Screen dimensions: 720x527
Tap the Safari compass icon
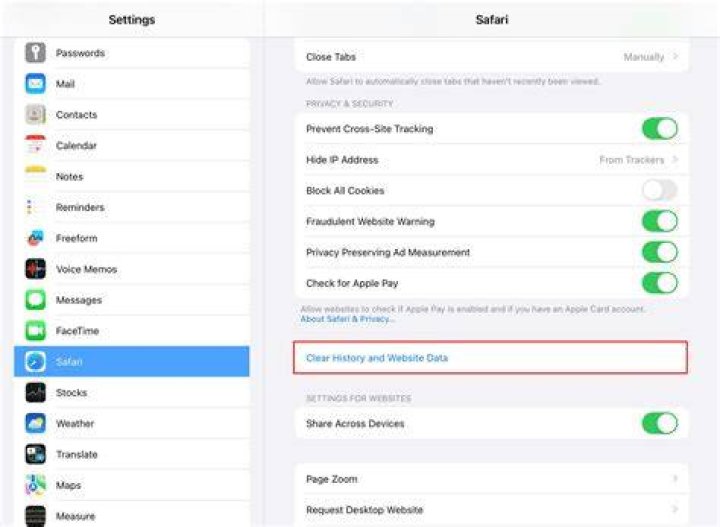(x=35, y=362)
